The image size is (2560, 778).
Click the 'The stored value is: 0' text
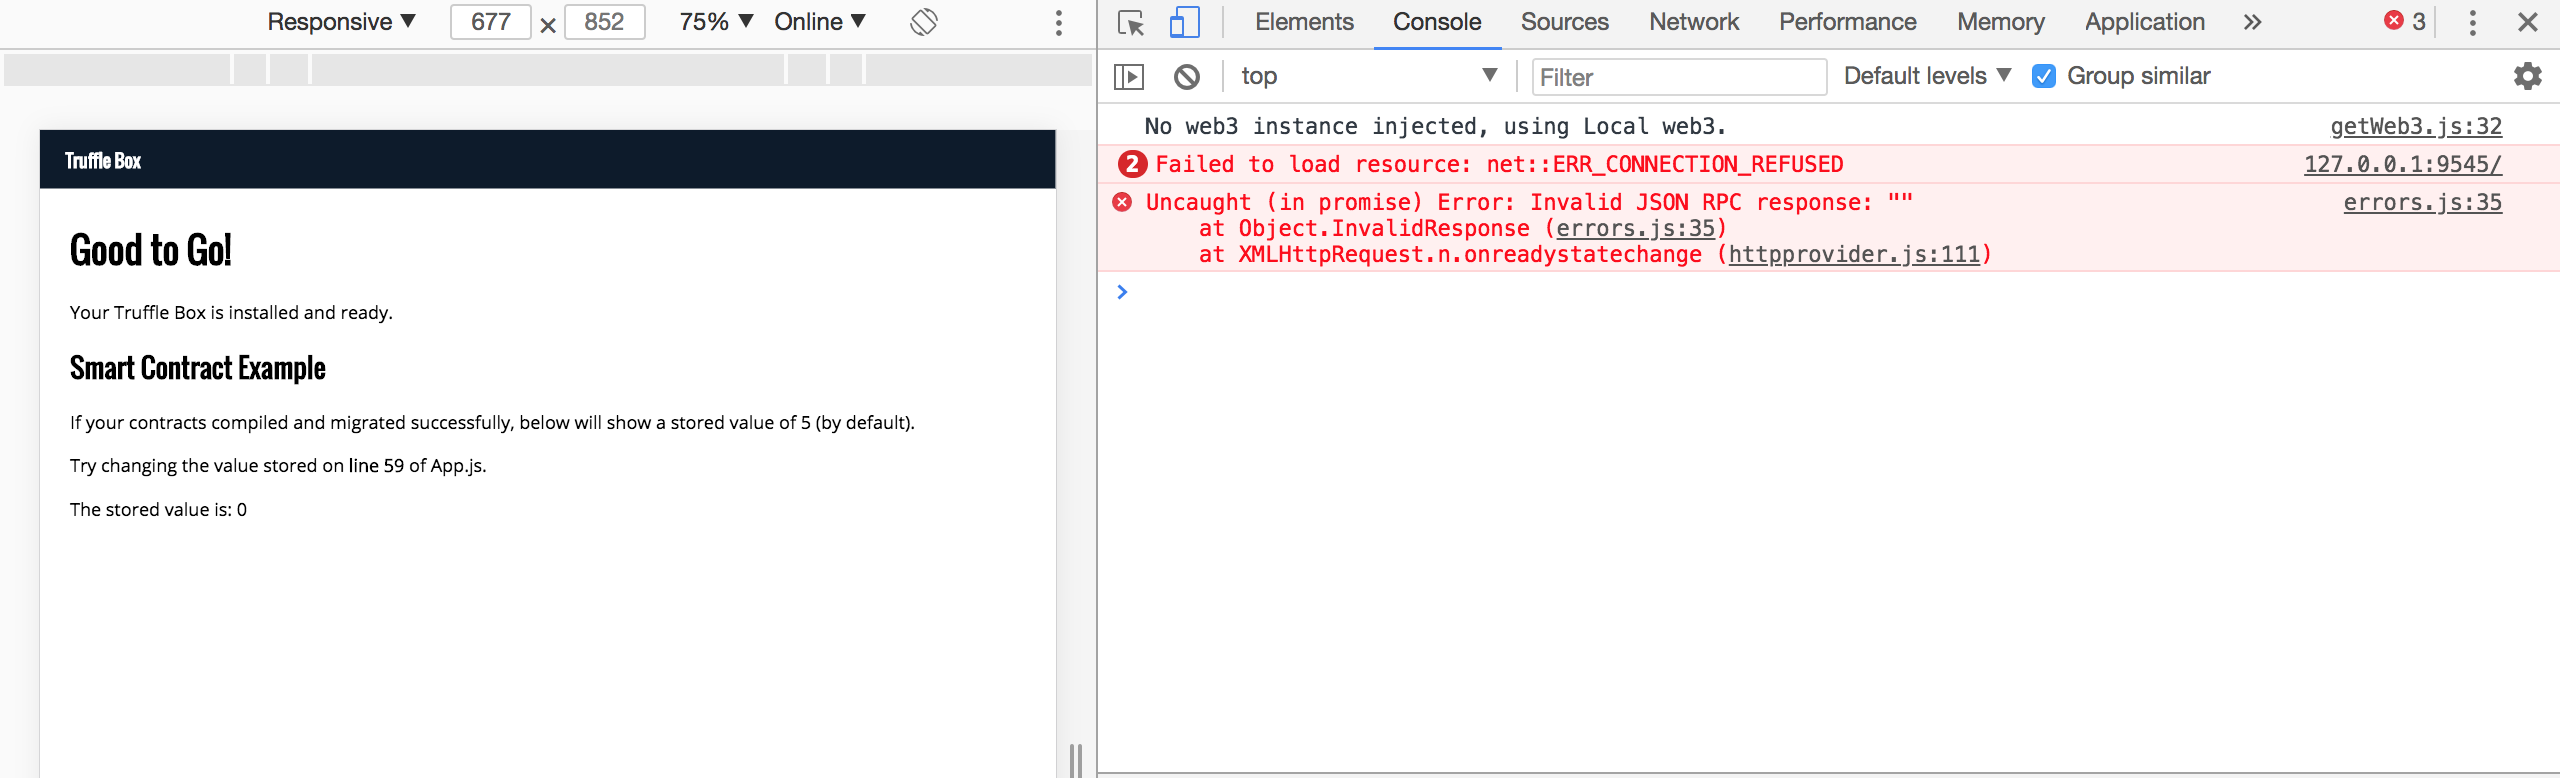(x=158, y=509)
